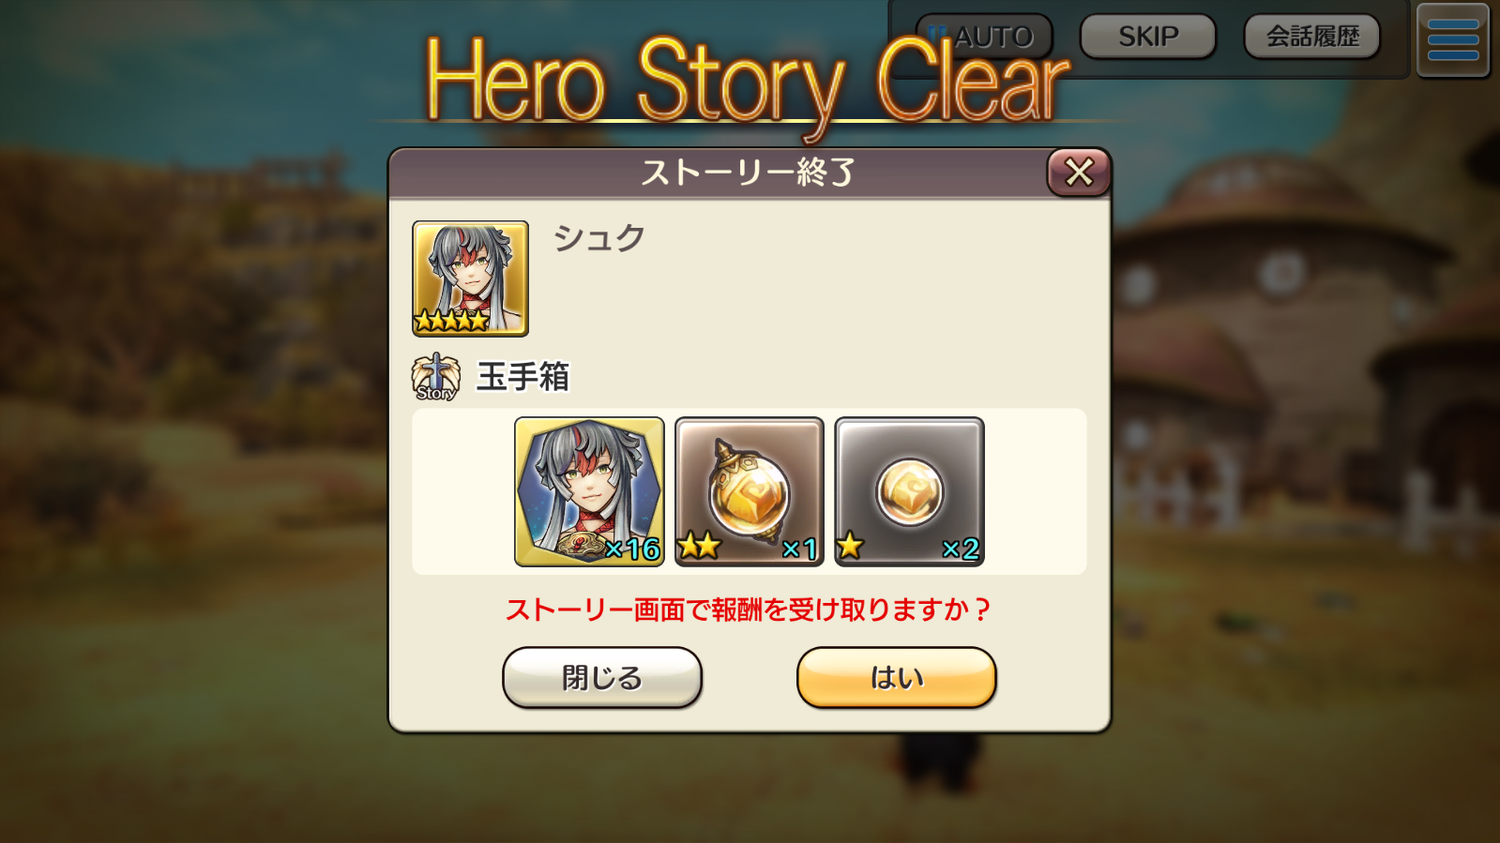Image resolution: width=1500 pixels, height=843 pixels.
Task: Click the Hero Story Clear banner
Action: tap(747, 82)
